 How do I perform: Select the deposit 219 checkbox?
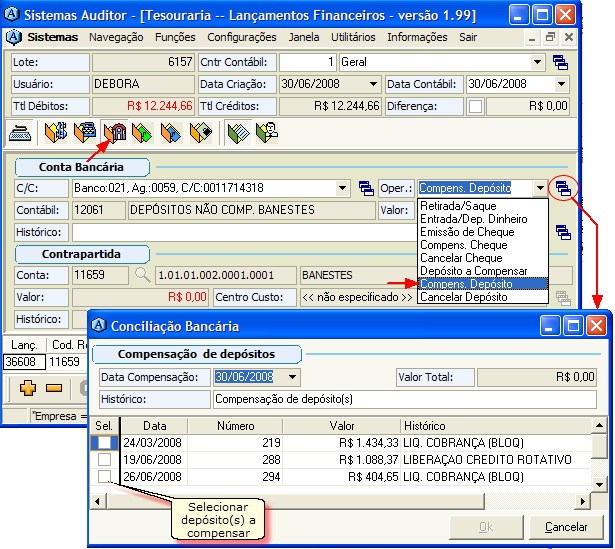tap(104, 443)
